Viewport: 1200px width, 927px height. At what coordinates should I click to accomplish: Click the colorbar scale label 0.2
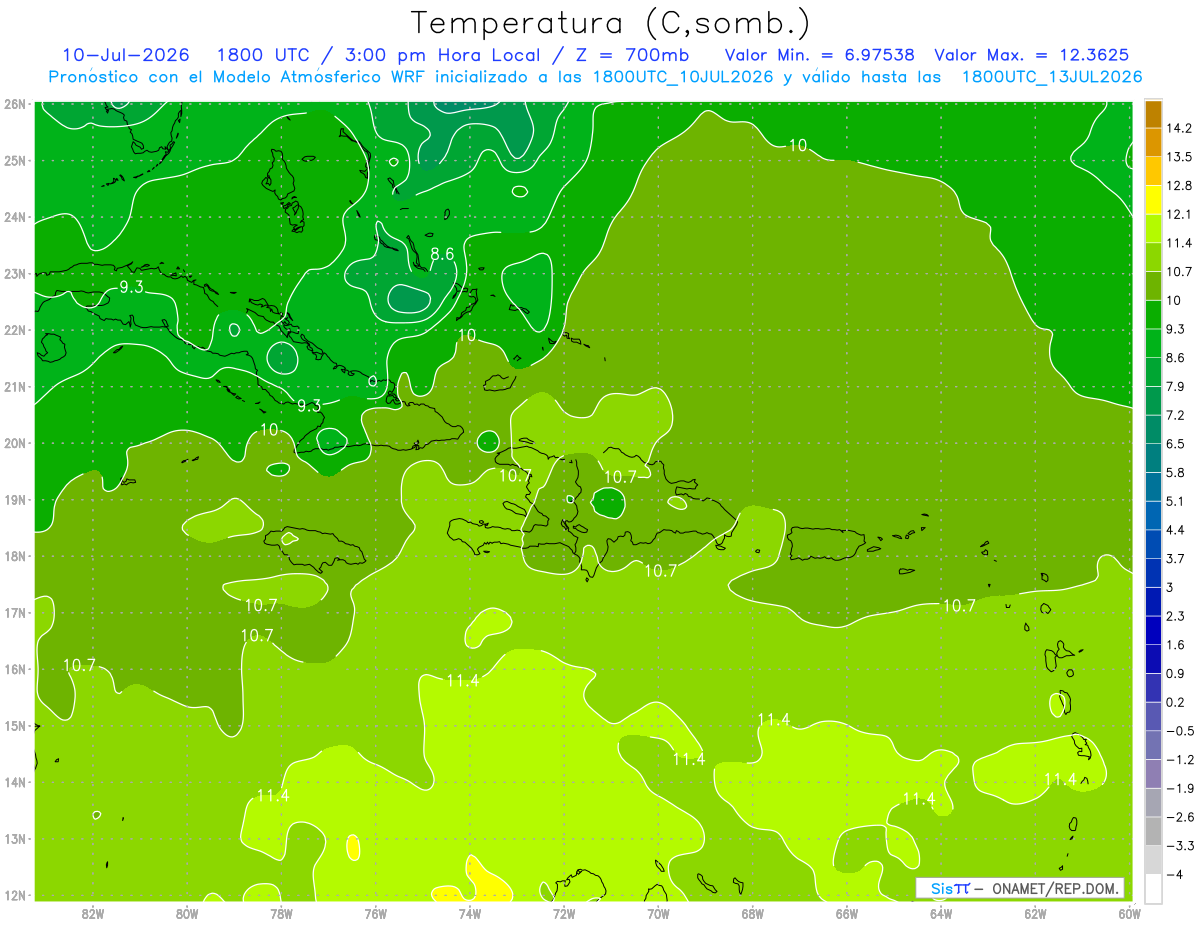[x=1178, y=701]
